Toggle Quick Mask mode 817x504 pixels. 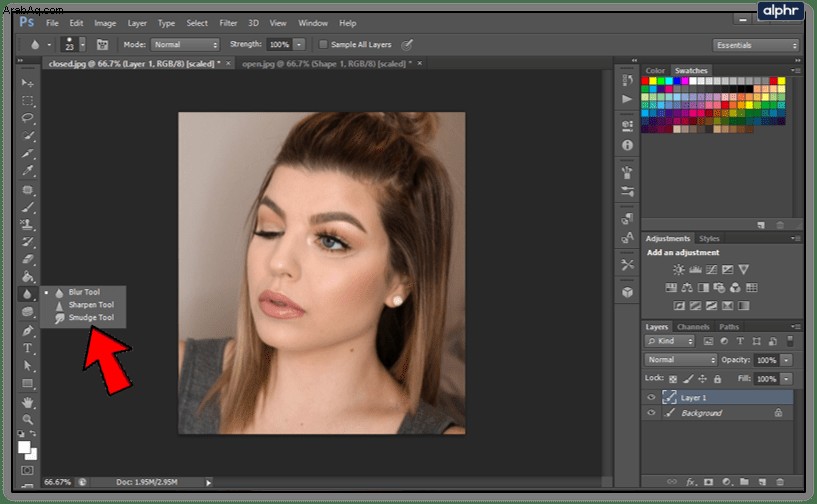[28, 471]
